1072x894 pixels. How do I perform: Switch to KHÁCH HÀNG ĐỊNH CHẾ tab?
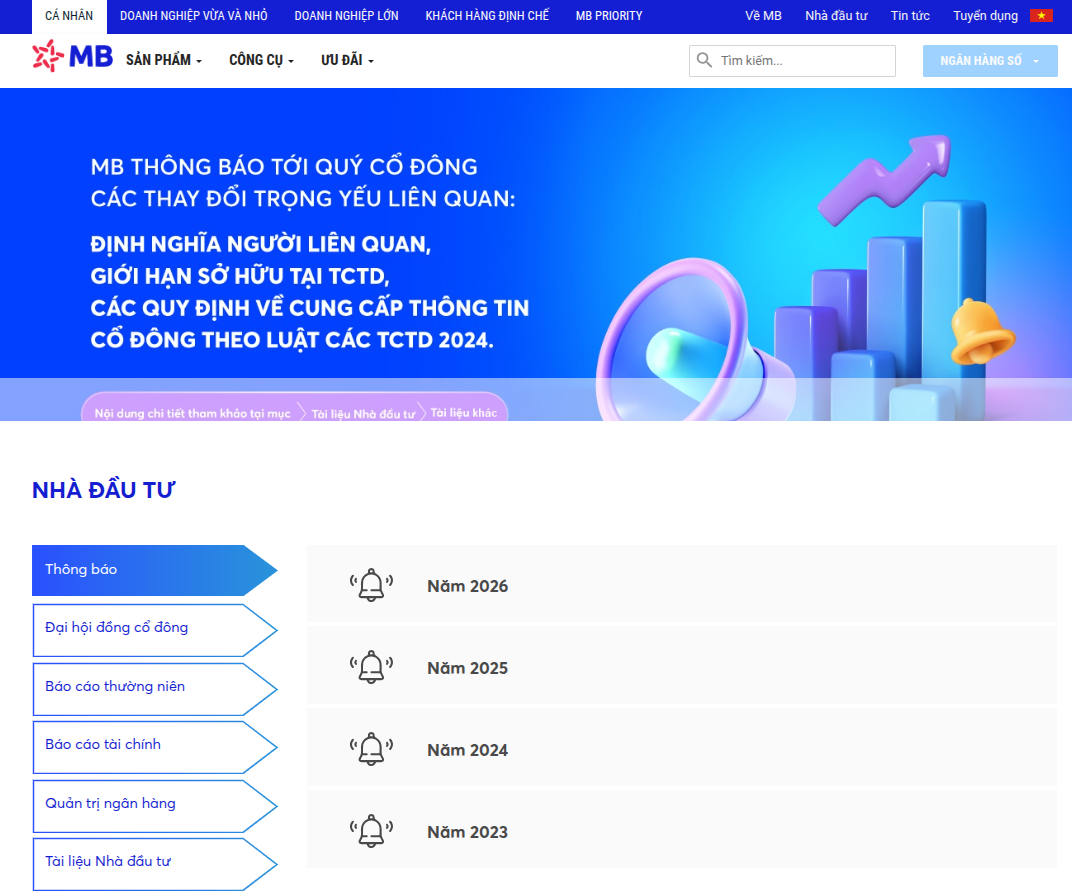click(487, 16)
